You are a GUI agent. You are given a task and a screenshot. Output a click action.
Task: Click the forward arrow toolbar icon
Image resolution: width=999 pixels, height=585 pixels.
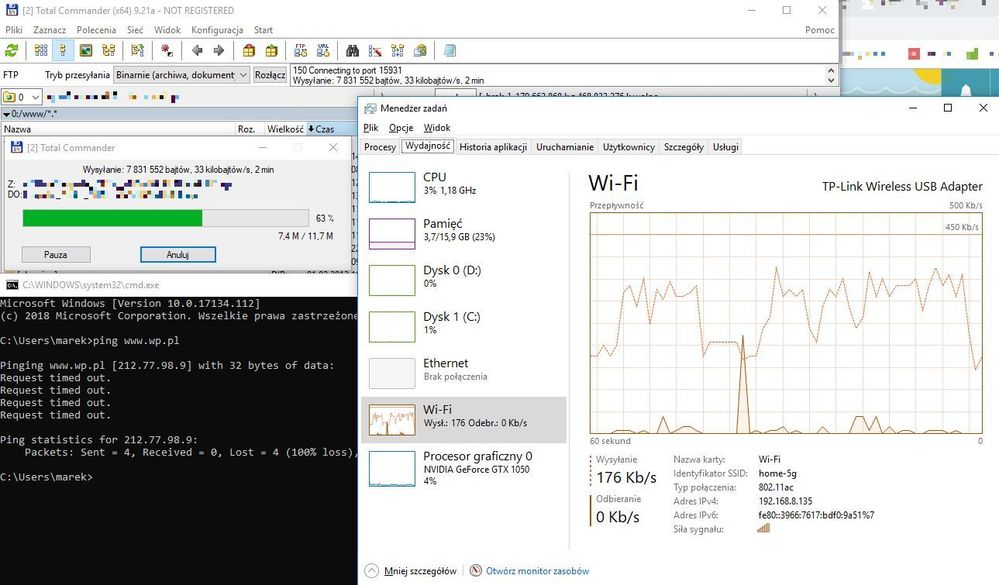coord(218,50)
